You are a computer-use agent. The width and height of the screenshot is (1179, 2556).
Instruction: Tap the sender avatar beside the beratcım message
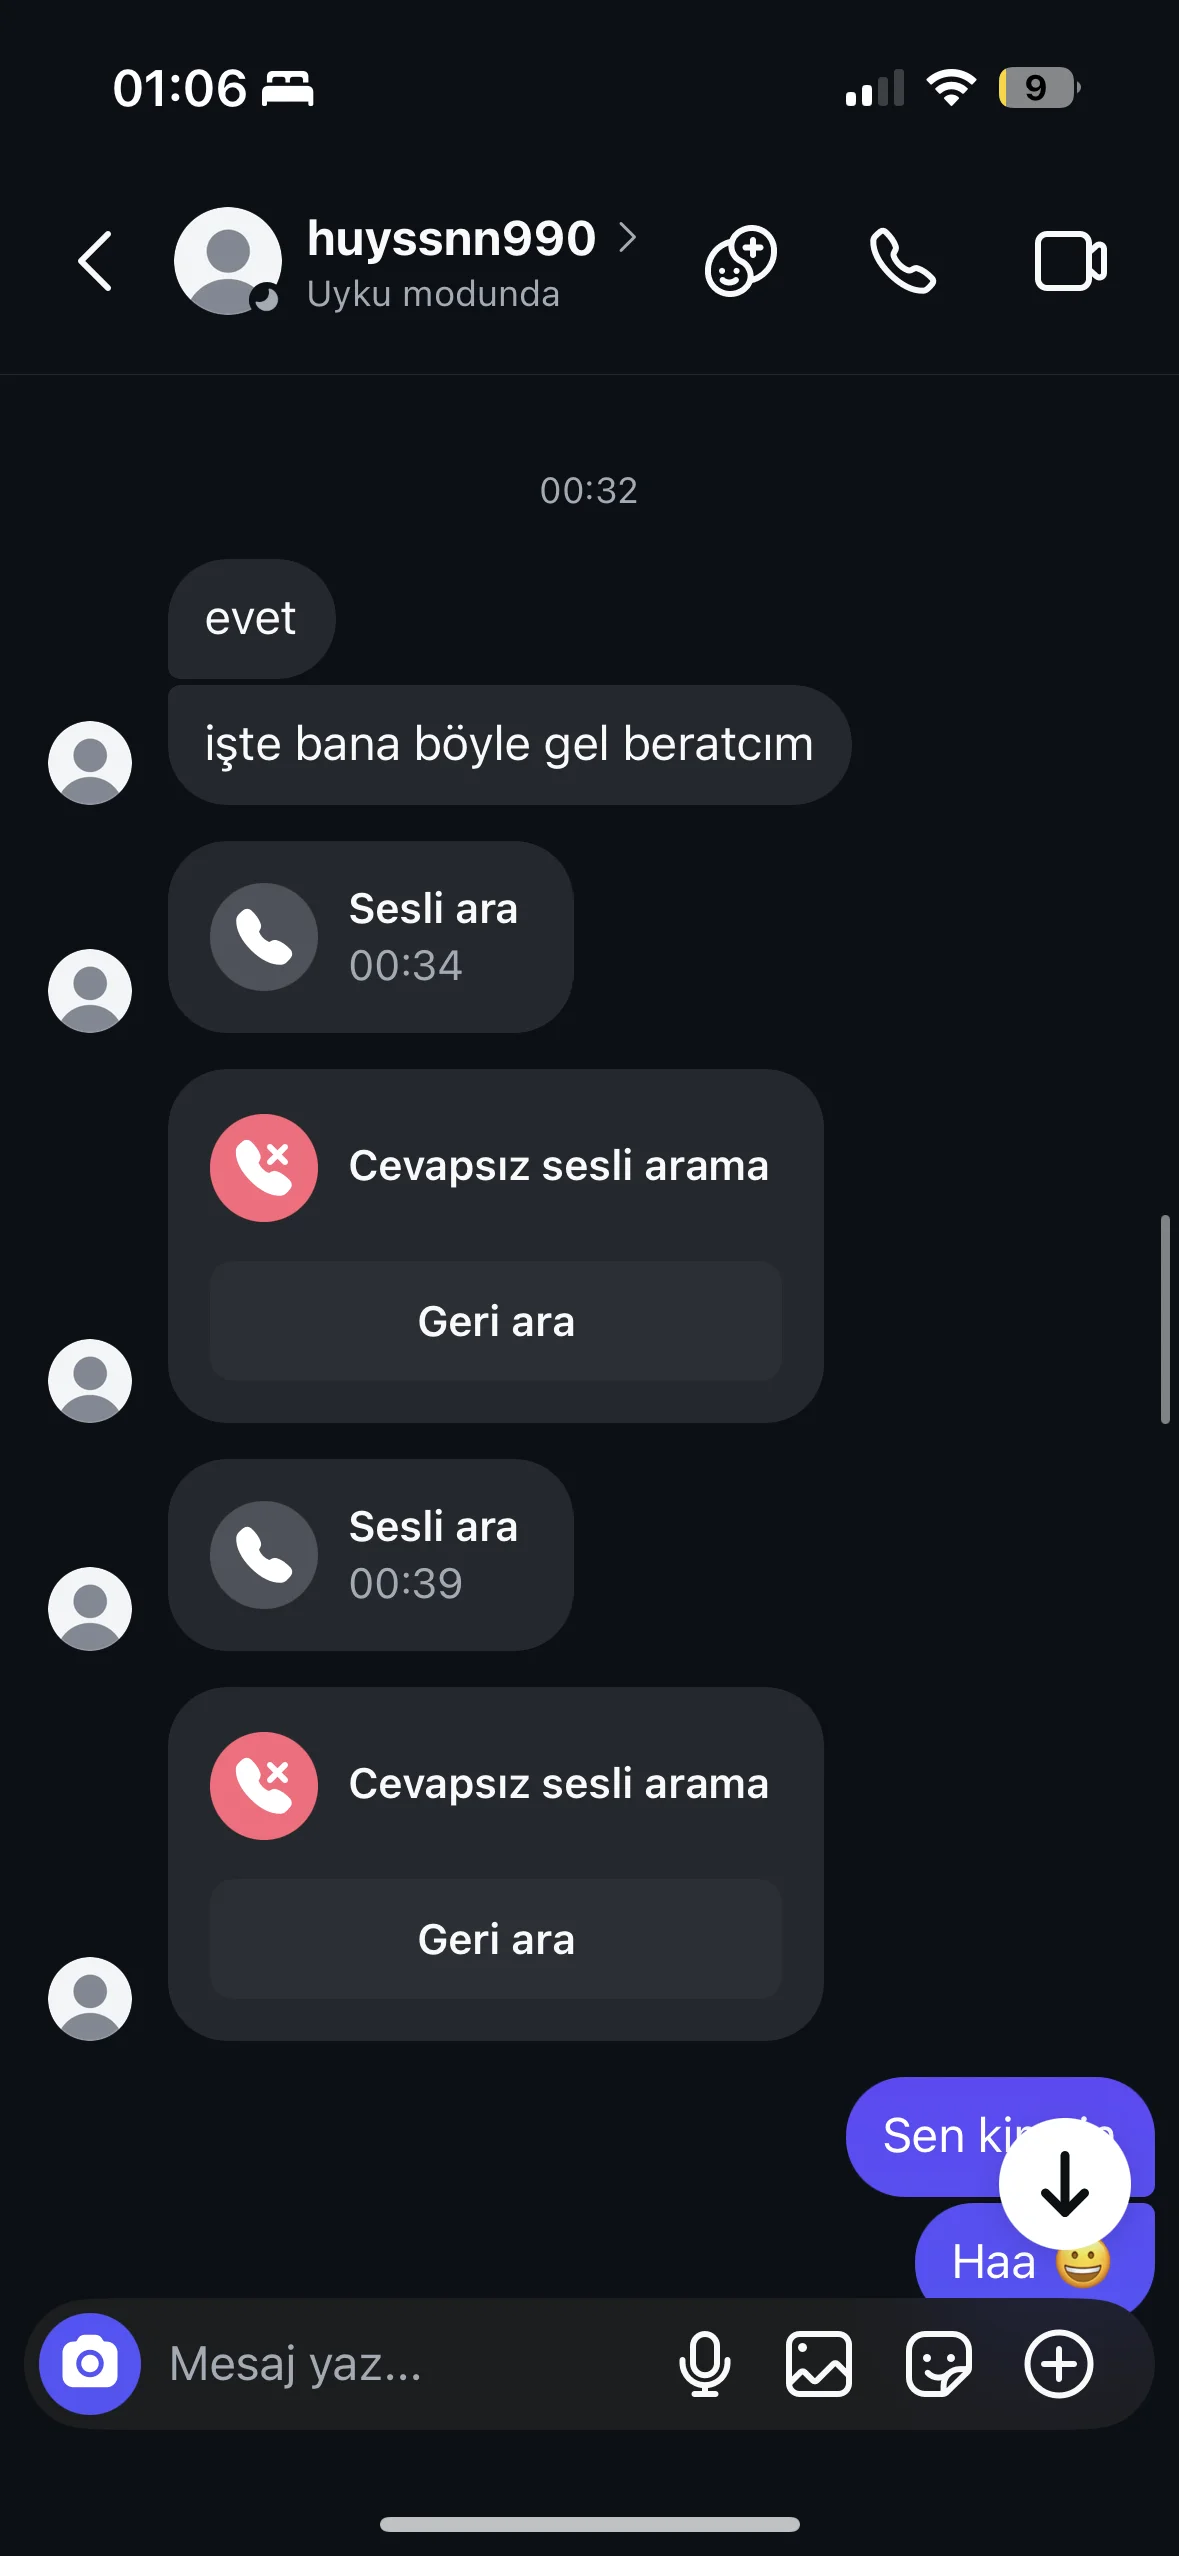[x=90, y=763]
